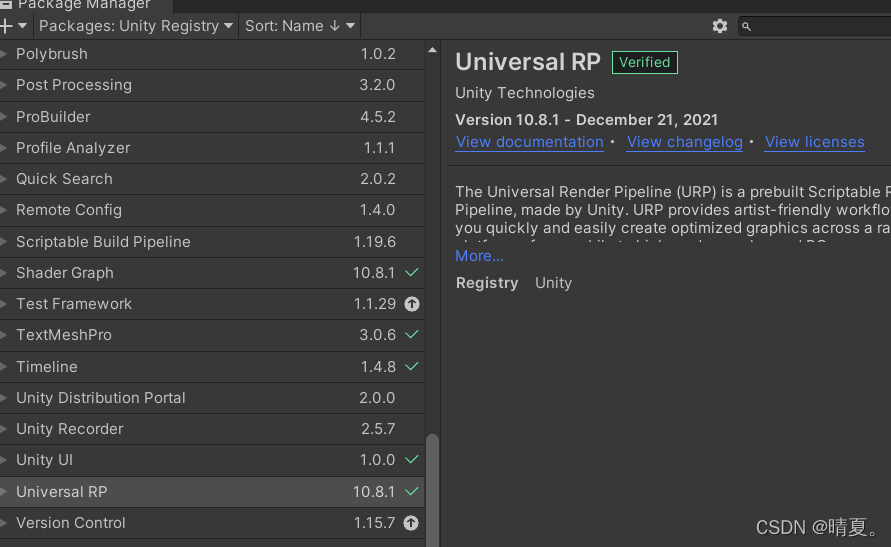Expand the Quick Search package arrow
The height and width of the screenshot is (547, 891).
[3, 179]
